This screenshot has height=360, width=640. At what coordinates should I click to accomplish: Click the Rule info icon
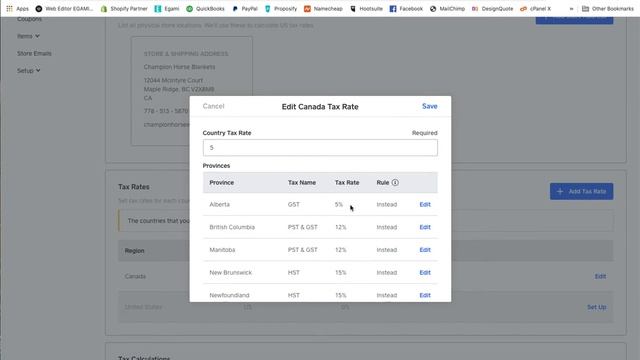[x=395, y=182]
